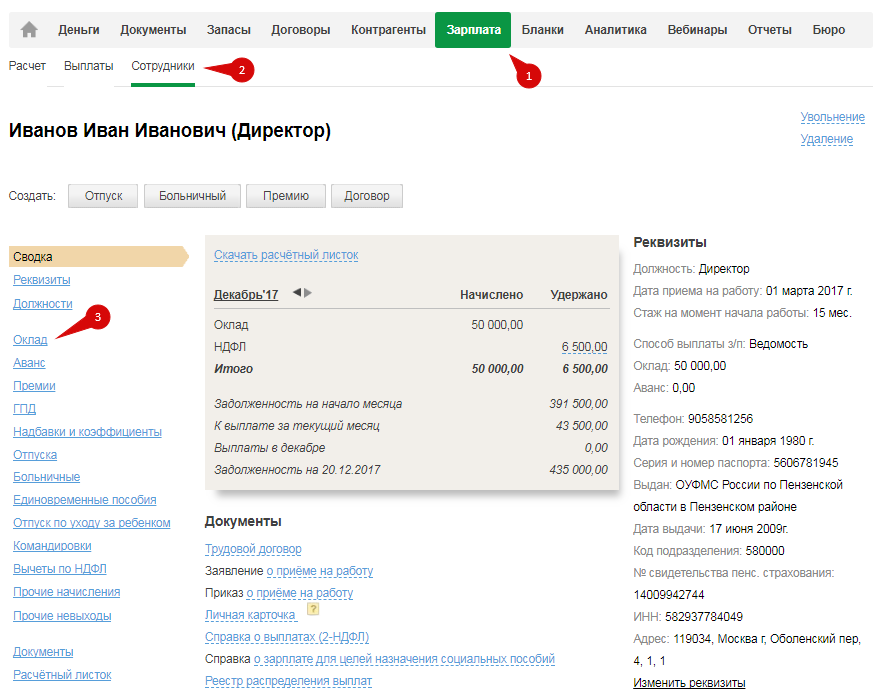This screenshot has height=698, width=878.
Task: Select phone number 9058581256
Action: coord(721,419)
